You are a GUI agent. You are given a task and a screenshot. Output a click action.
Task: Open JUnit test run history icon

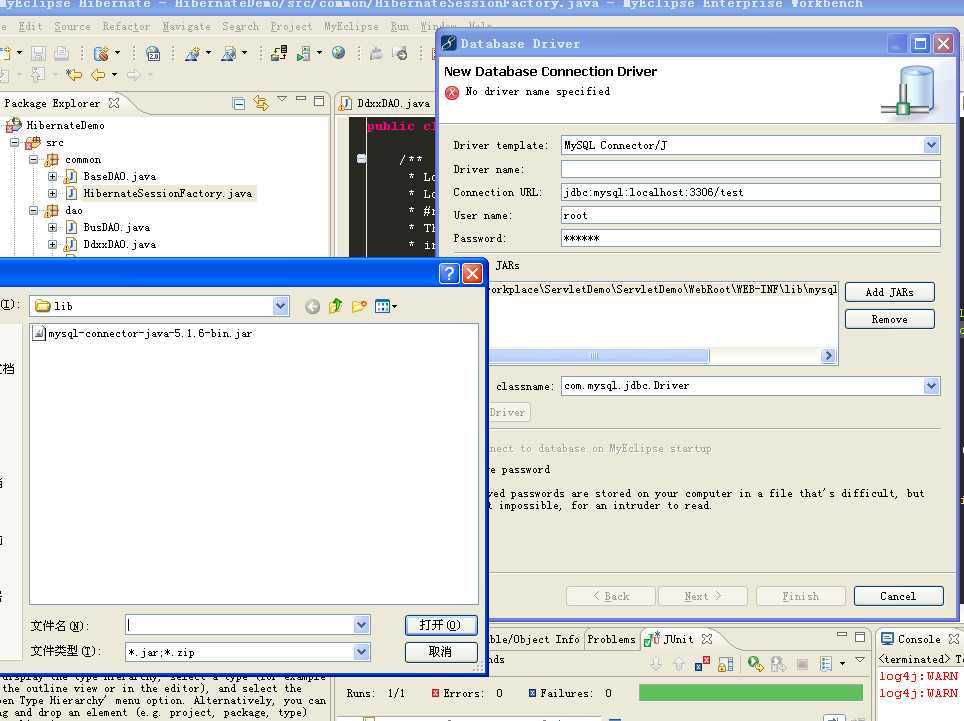[826, 664]
